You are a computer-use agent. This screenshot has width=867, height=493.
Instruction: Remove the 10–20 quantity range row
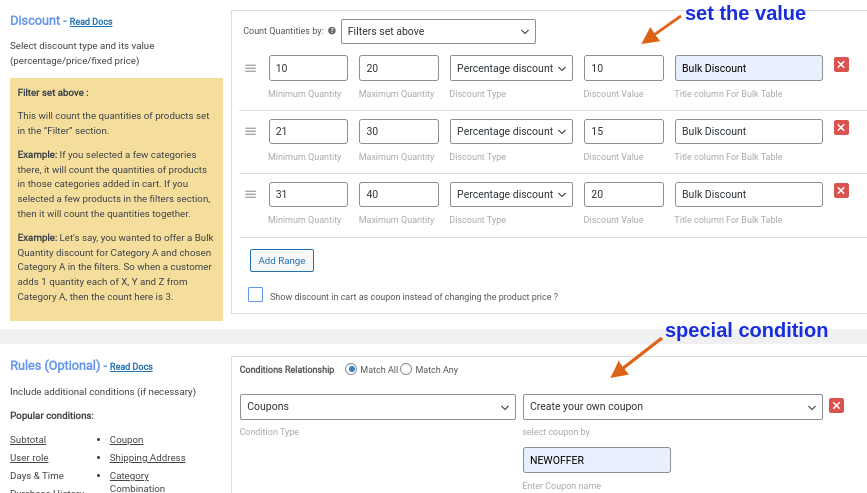click(x=841, y=66)
